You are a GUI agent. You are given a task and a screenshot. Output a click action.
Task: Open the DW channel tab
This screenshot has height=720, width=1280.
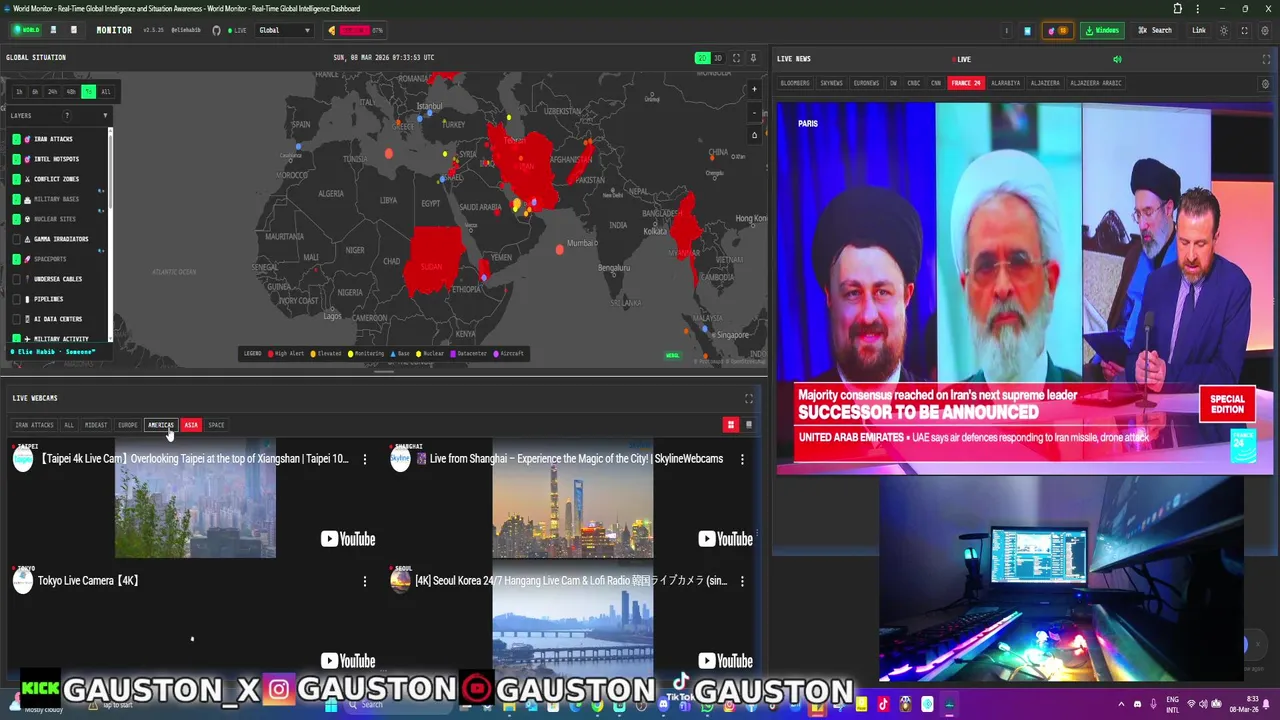point(894,83)
